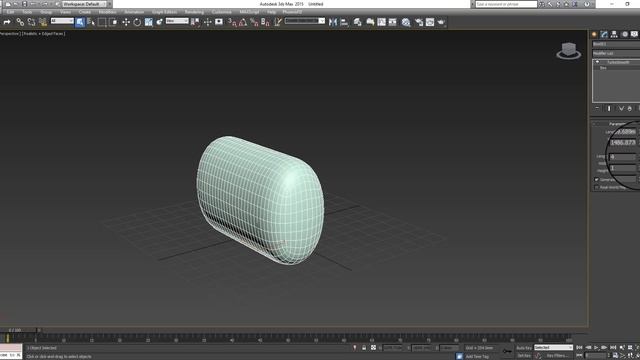Toggle the Selection Lock padlock

(364, 348)
